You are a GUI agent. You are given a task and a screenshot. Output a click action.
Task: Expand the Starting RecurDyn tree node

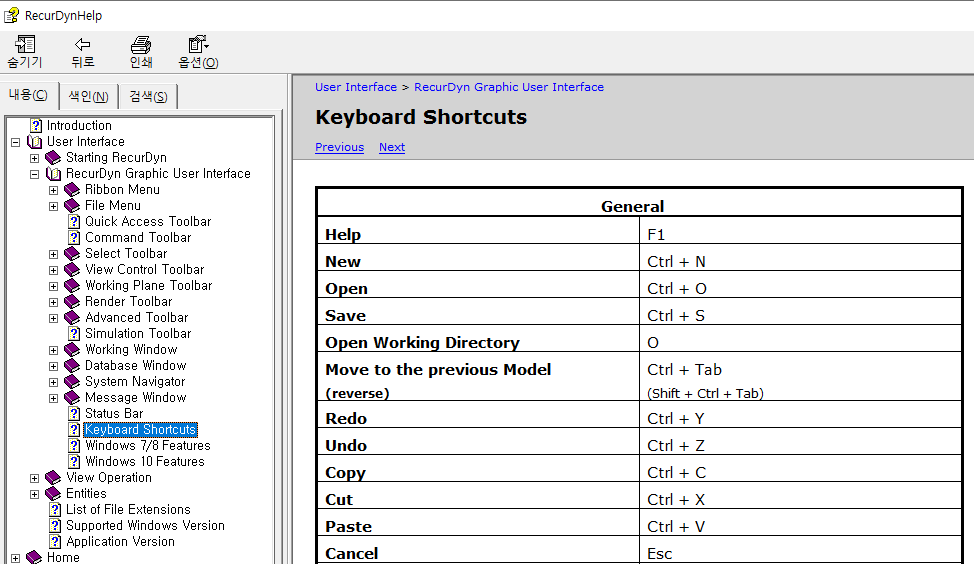click(x=35, y=158)
